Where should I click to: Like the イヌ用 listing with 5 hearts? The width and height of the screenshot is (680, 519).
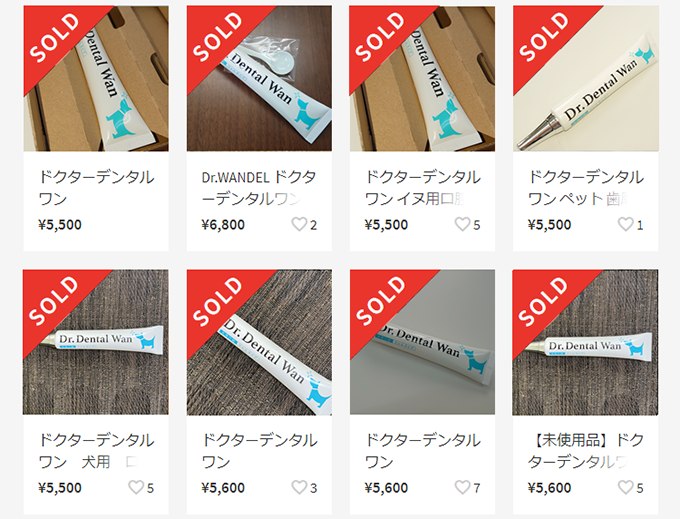(462, 224)
